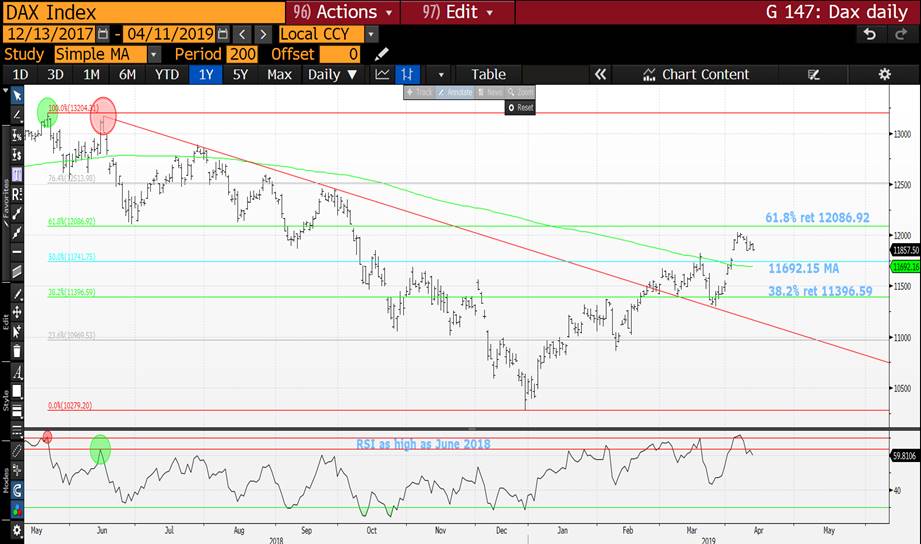
Task: Select the Max range tab
Action: point(279,75)
